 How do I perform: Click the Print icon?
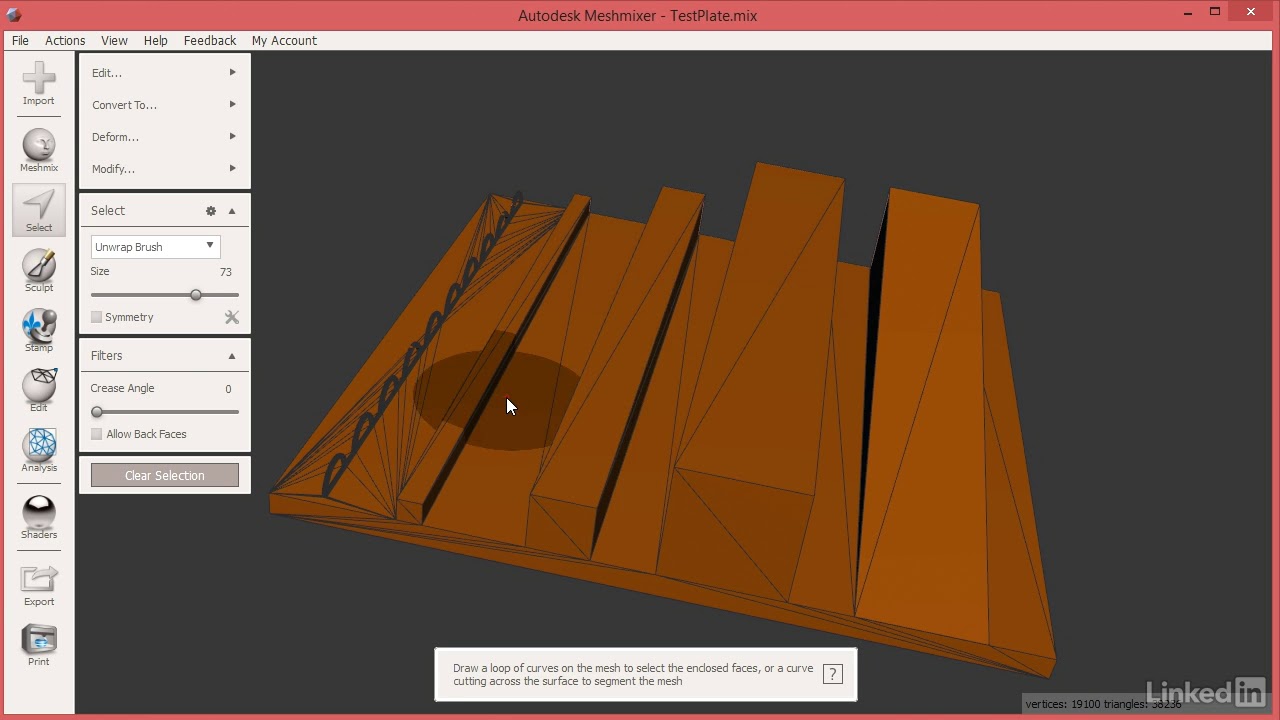[x=39, y=645]
